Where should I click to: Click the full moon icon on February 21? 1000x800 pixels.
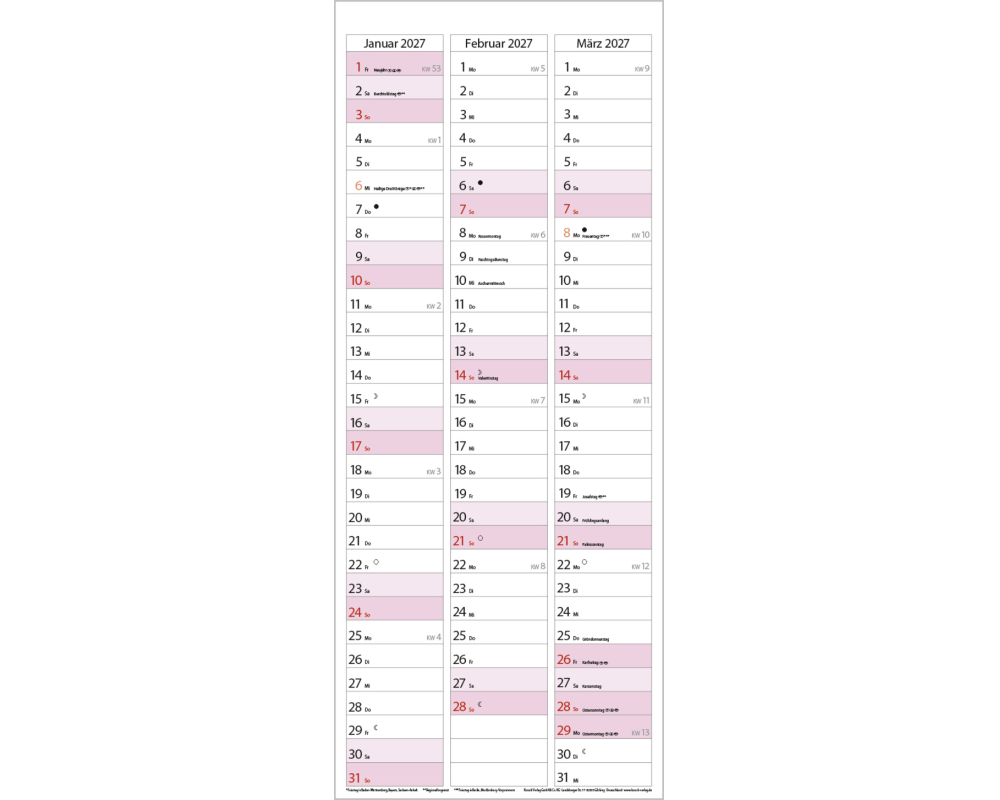(x=481, y=538)
